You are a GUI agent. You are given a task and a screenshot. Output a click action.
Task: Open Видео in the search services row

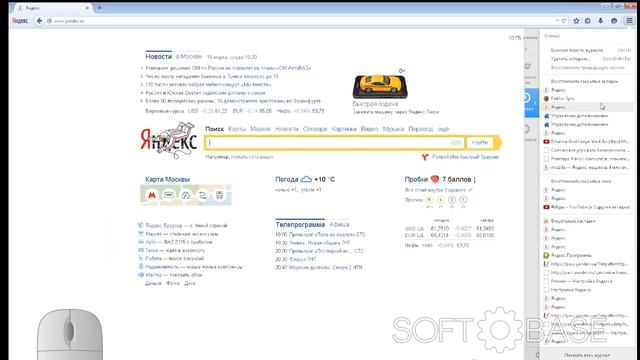point(369,129)
